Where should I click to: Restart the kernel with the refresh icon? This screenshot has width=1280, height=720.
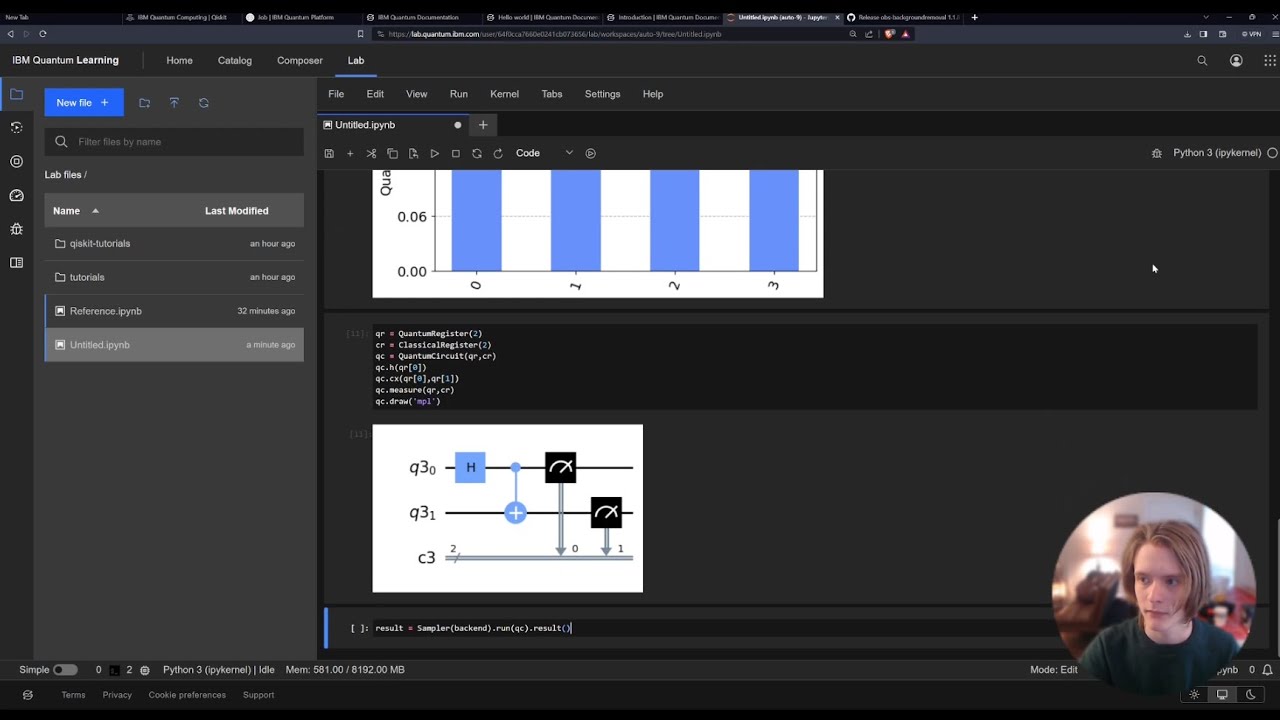(476, 153)
